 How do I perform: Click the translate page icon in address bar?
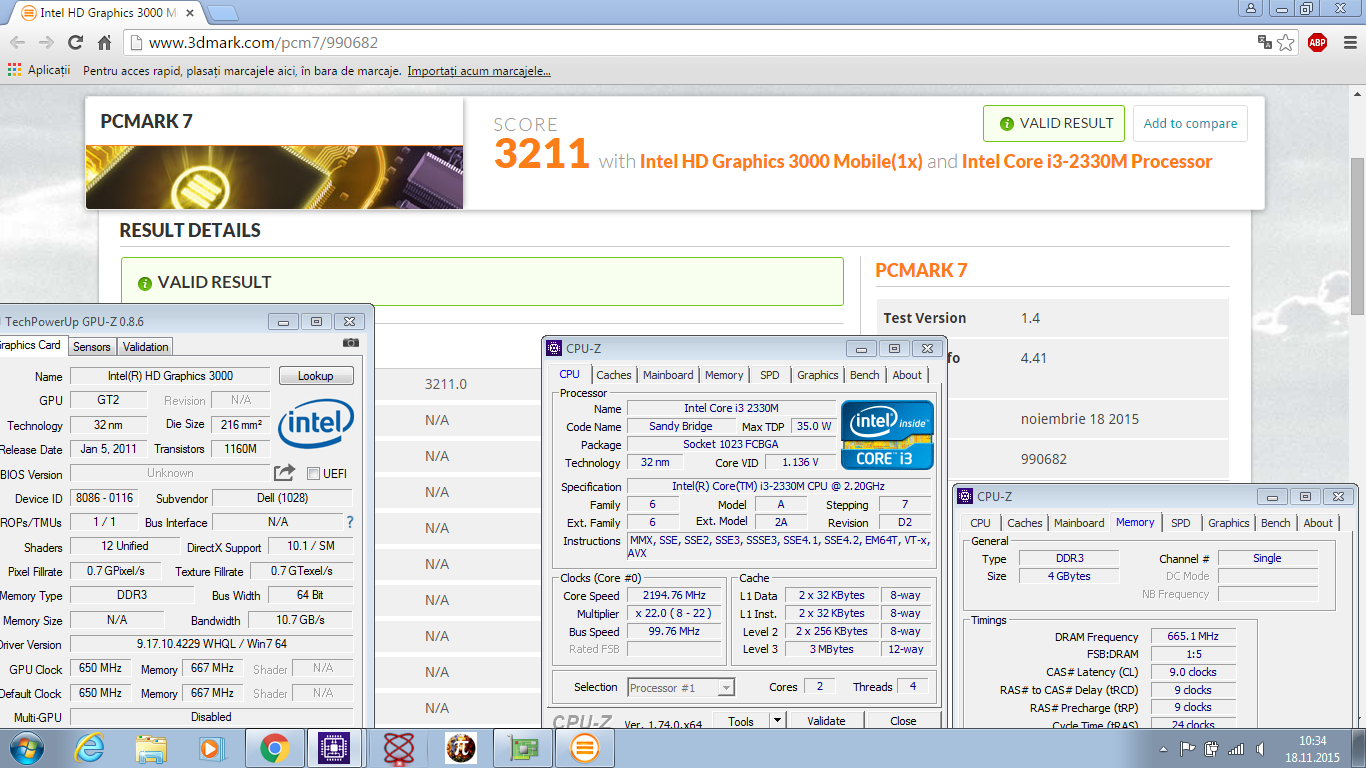(1265, 42)
